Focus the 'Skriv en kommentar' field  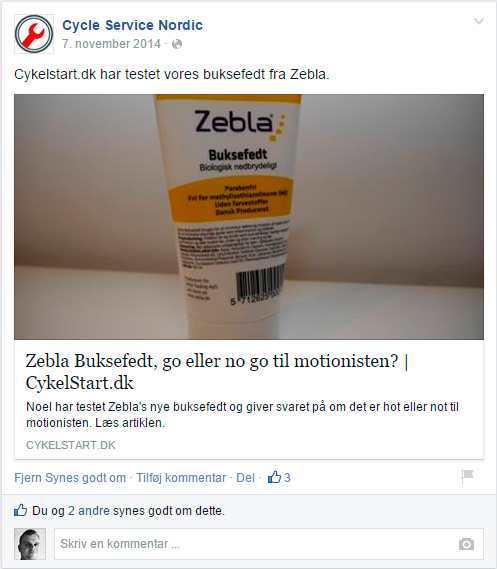click(269, 544)
